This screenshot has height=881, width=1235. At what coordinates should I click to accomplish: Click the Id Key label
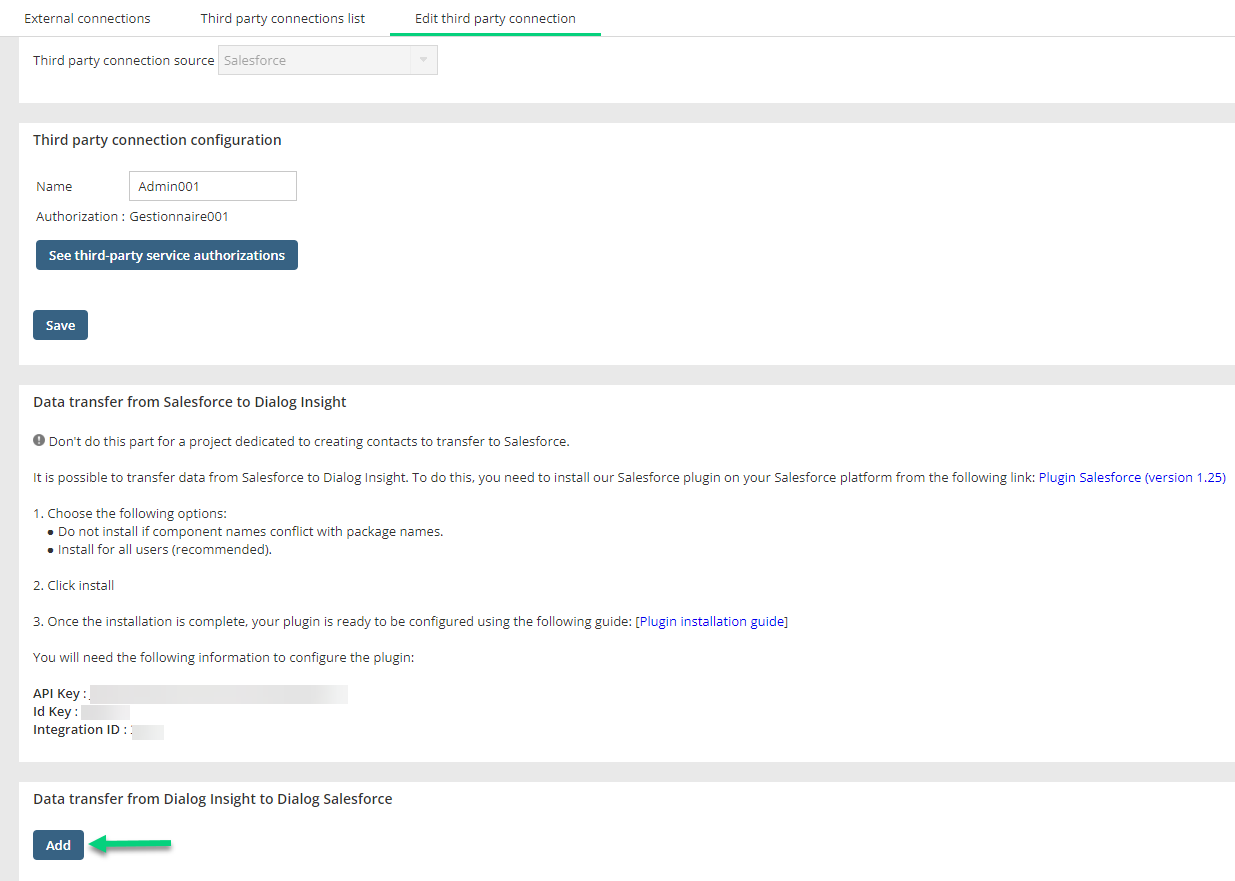coord(55,712)
